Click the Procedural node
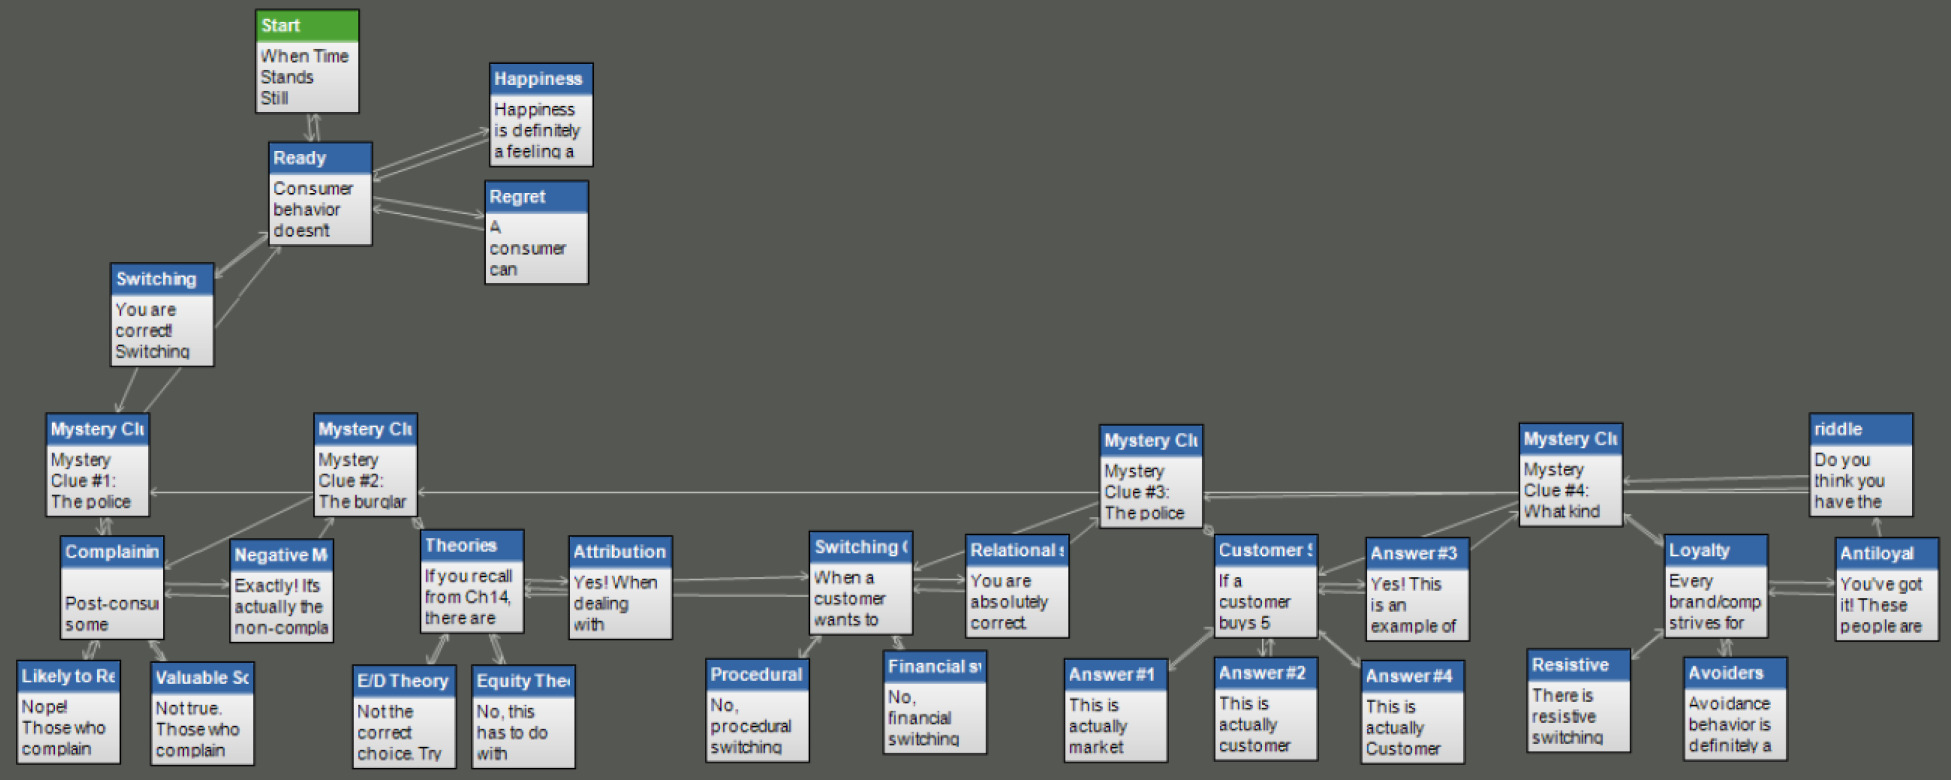The width and height of the screenshot is (1951, 780). (756, 710)
